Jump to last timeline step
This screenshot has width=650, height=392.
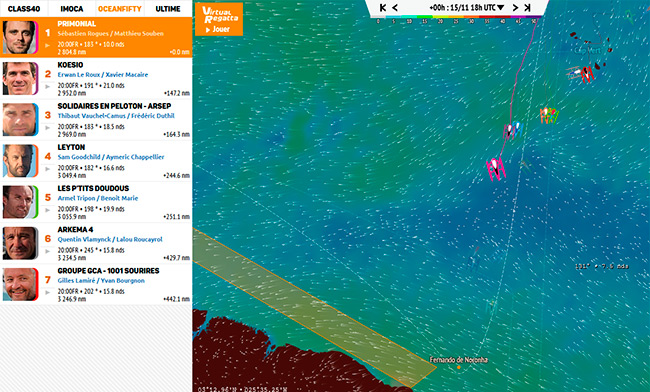coord(527,7)
